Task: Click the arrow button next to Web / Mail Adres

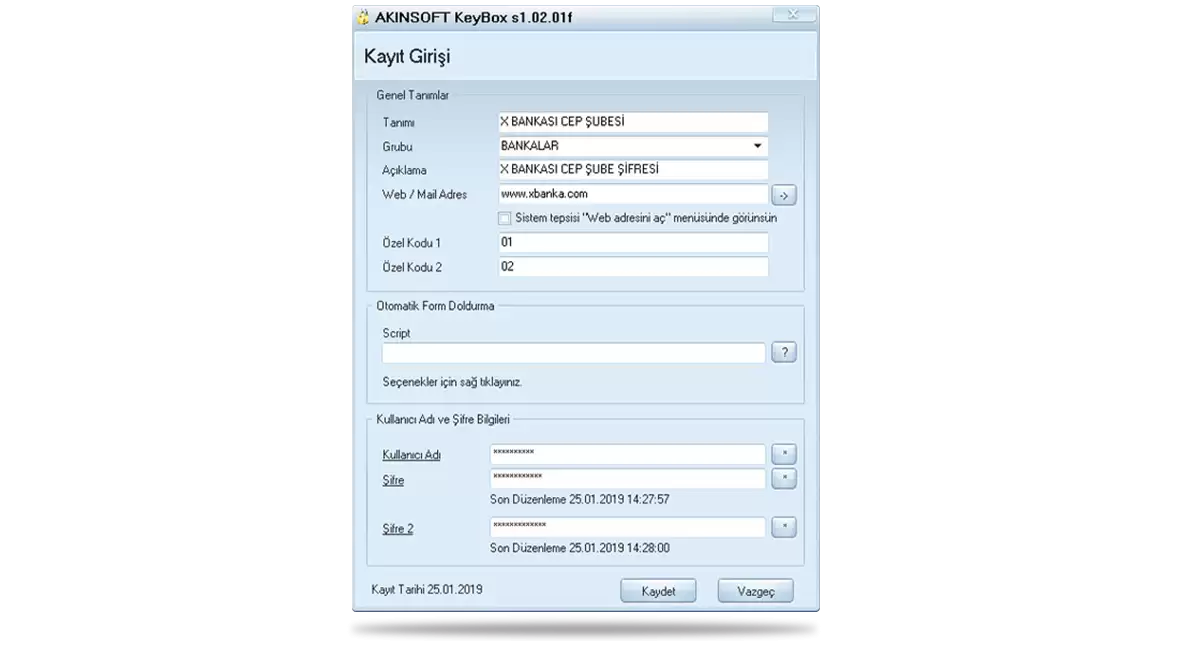Action: point(784,195)
